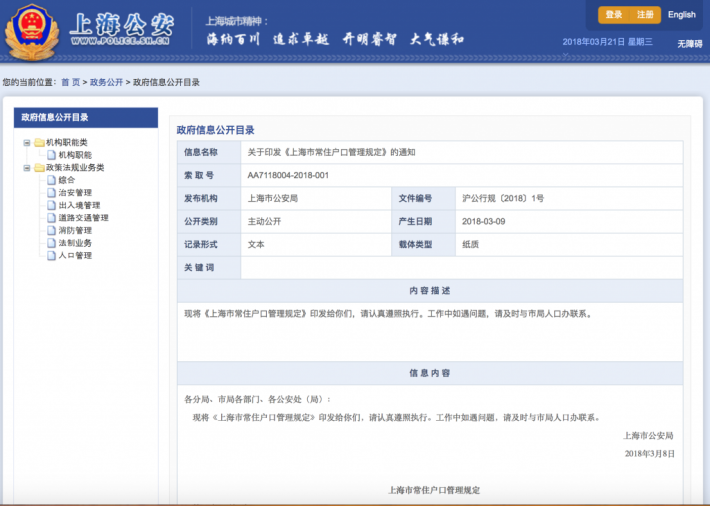Go to 首页 in the breadcrumb
The height and width of the screenshot is (506, 710).
click(70, 82)
